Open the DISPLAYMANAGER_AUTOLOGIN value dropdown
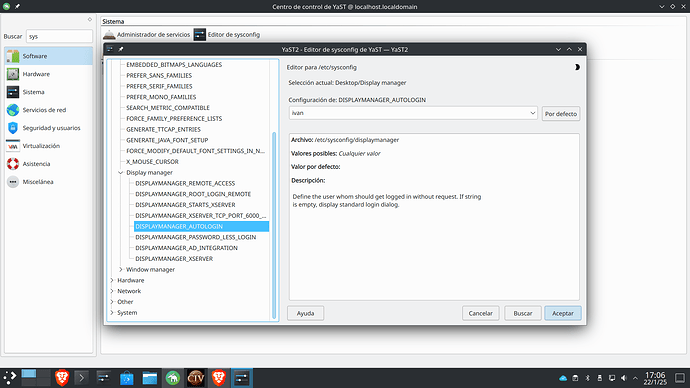Viewport: 690px width, 388px height. click(413, 113)
